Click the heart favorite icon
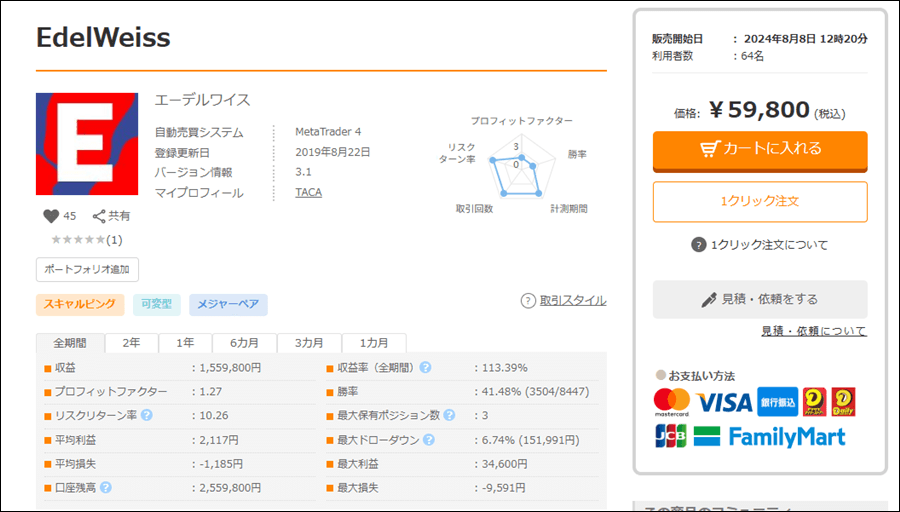This screenshot has height=512, width=900. (x=52, y=216)
